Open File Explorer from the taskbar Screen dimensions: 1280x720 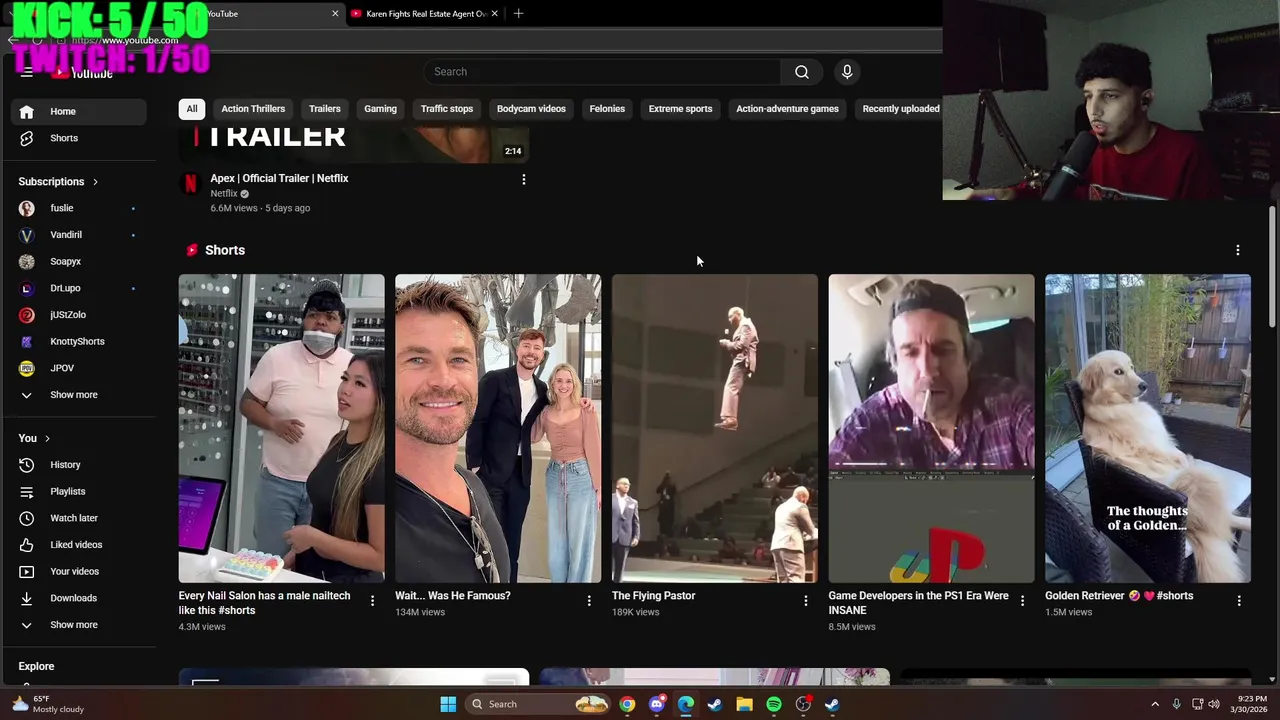pyautogui.click(x=744, y=704)
